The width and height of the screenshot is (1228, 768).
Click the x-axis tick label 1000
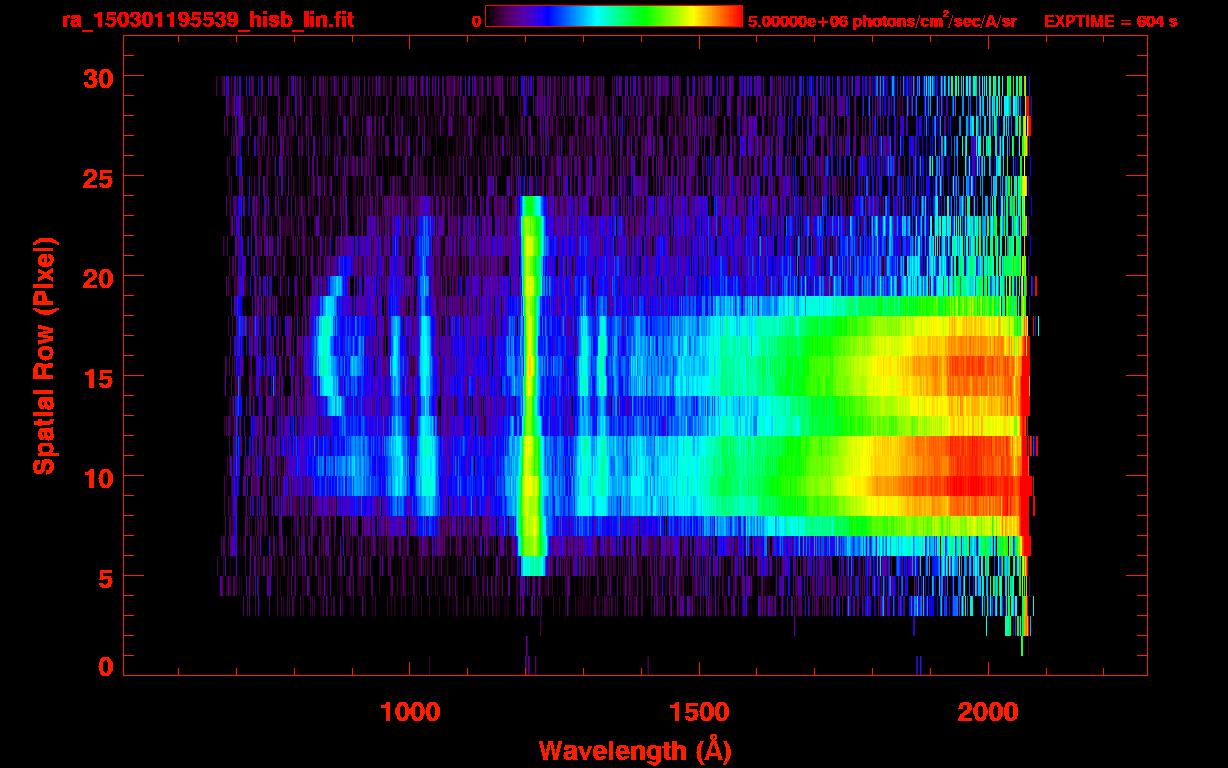click(x=409, y=712)
